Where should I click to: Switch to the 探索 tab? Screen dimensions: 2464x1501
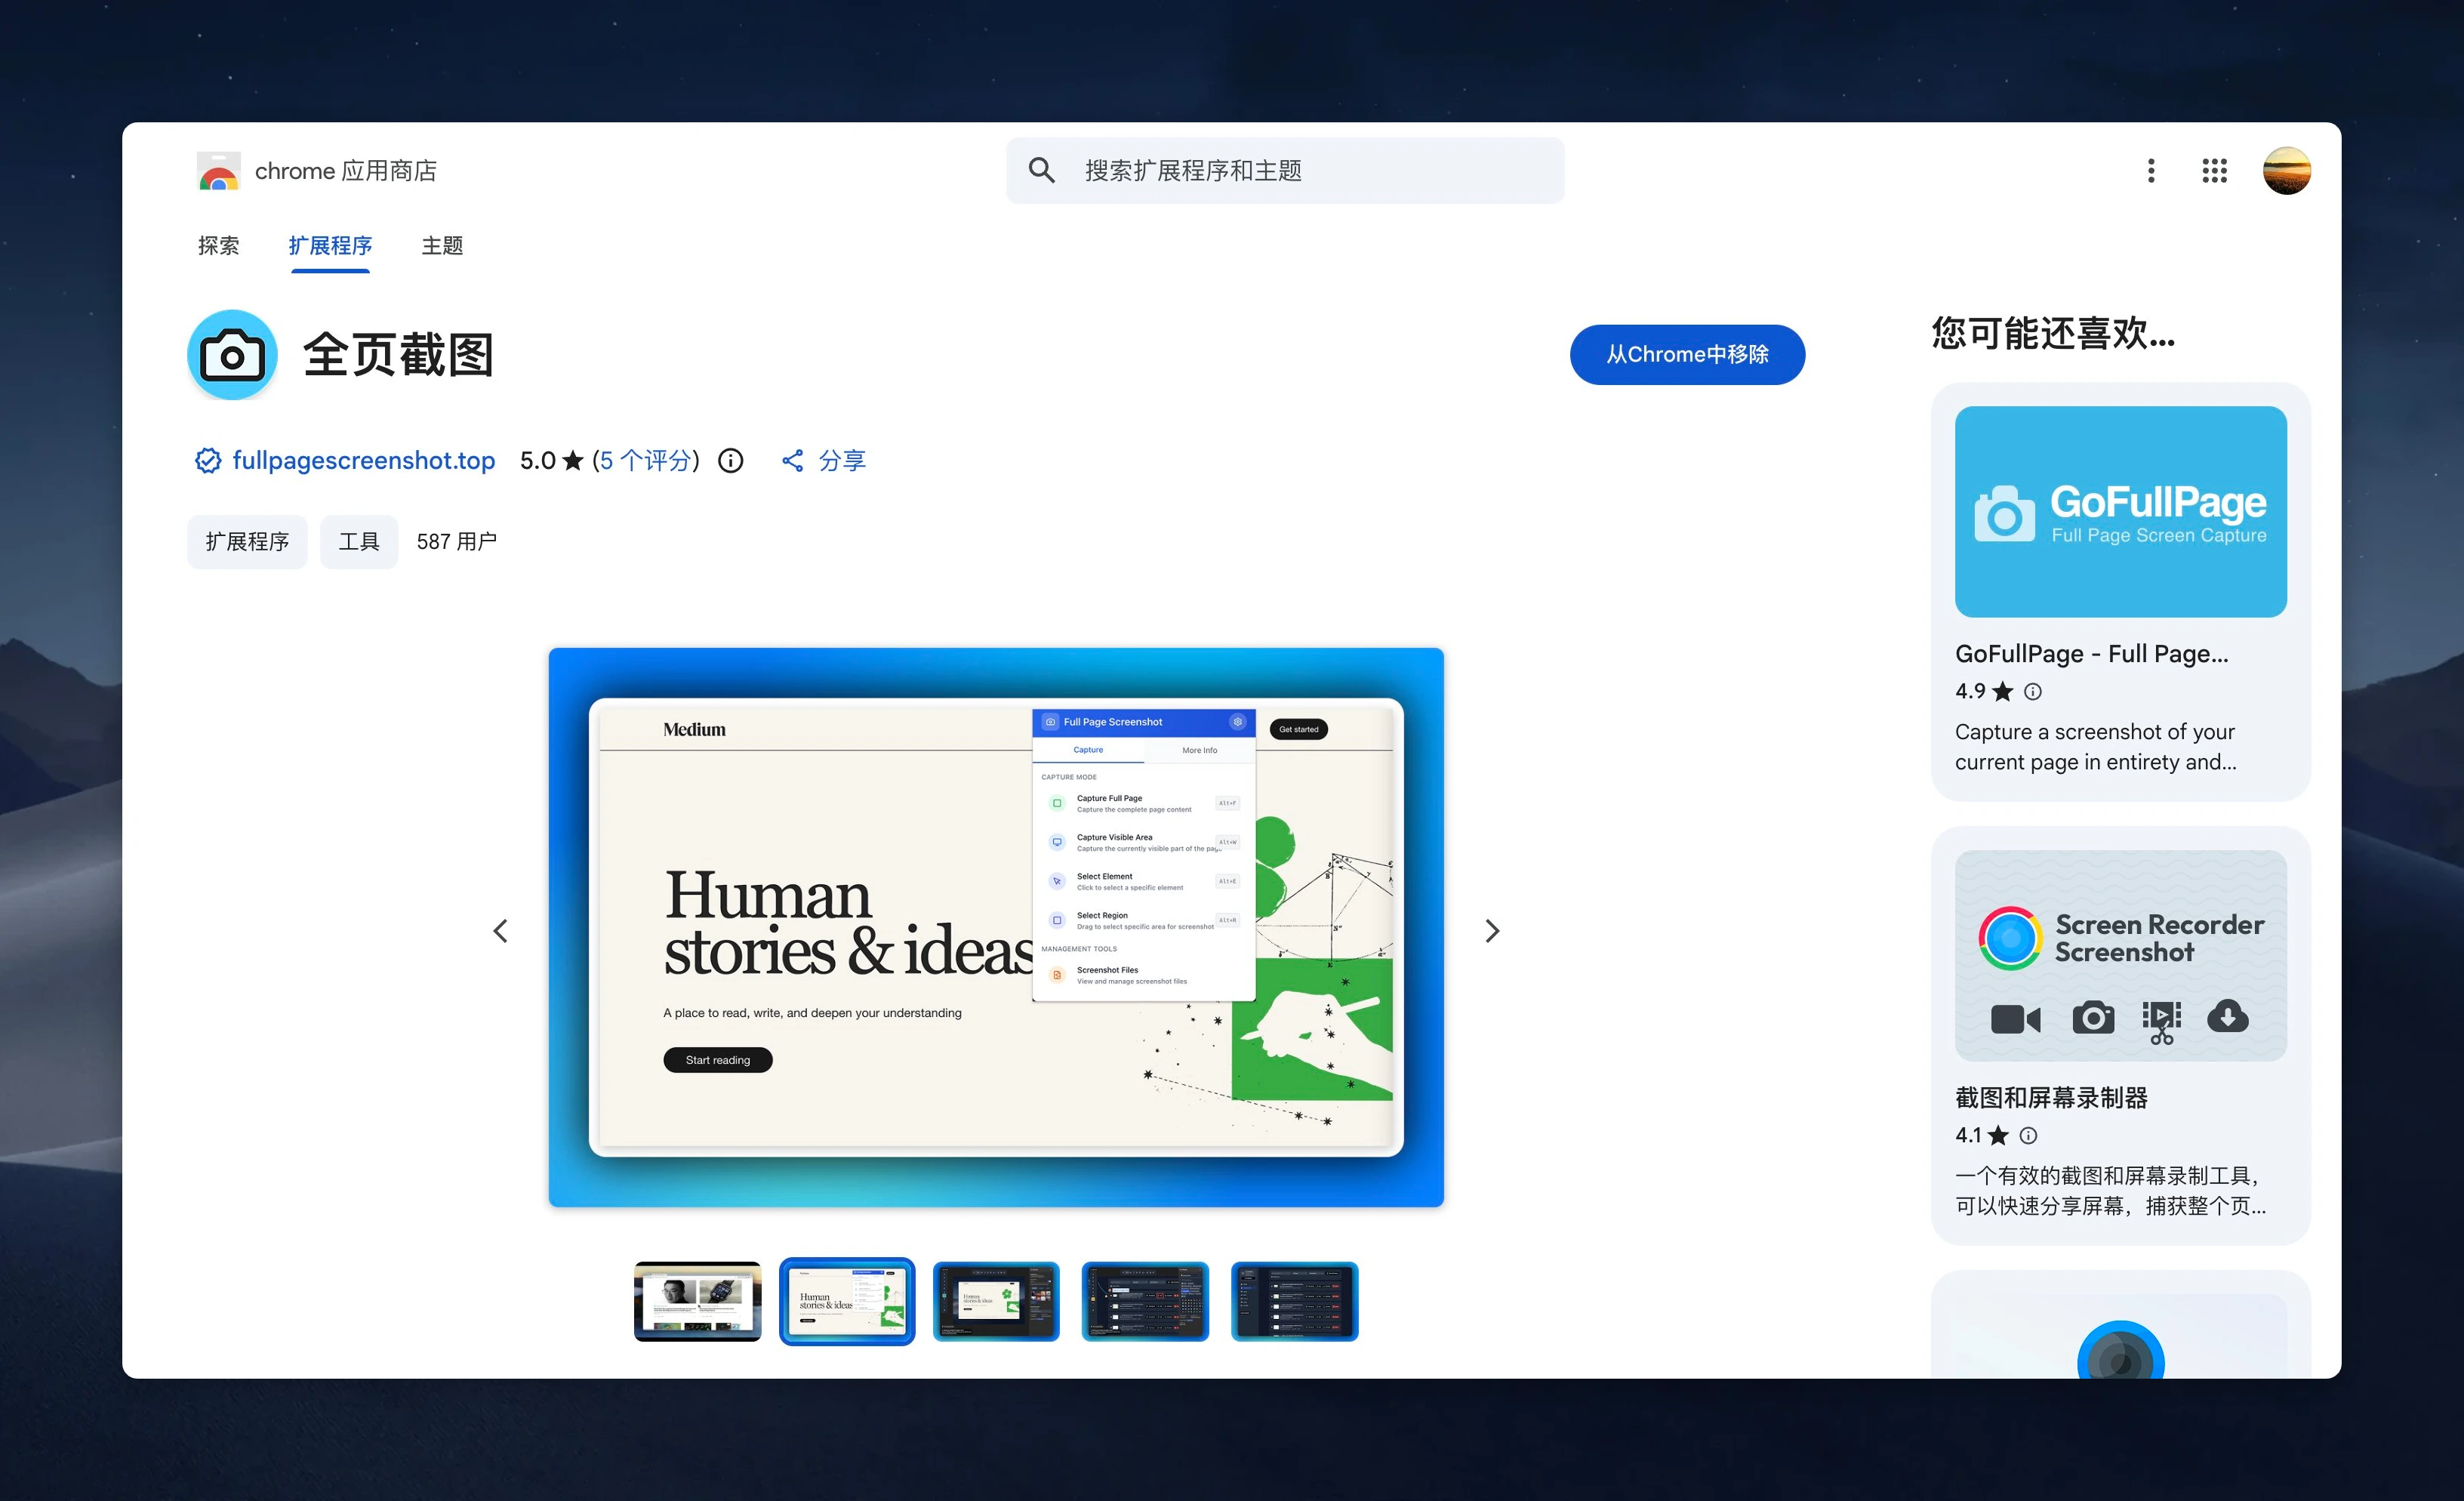[218, 246]
